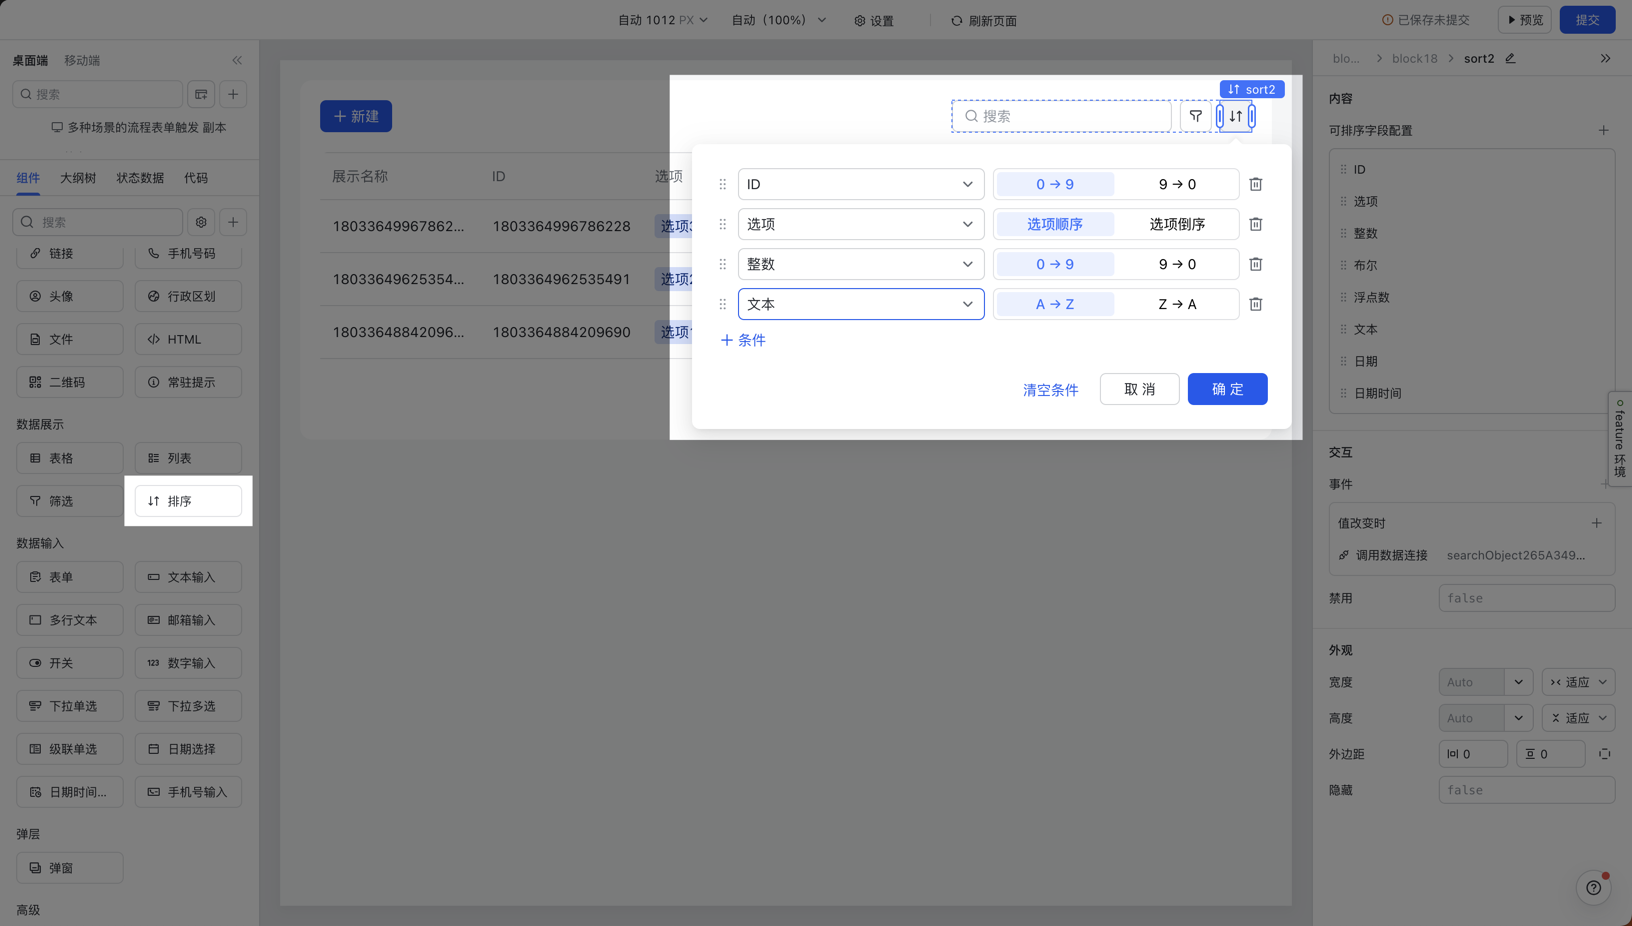Image resolution: width=1632 pixels, height=926 pixels.
Task: Click the 禁用 false input field
Action: pos(1526,598)
